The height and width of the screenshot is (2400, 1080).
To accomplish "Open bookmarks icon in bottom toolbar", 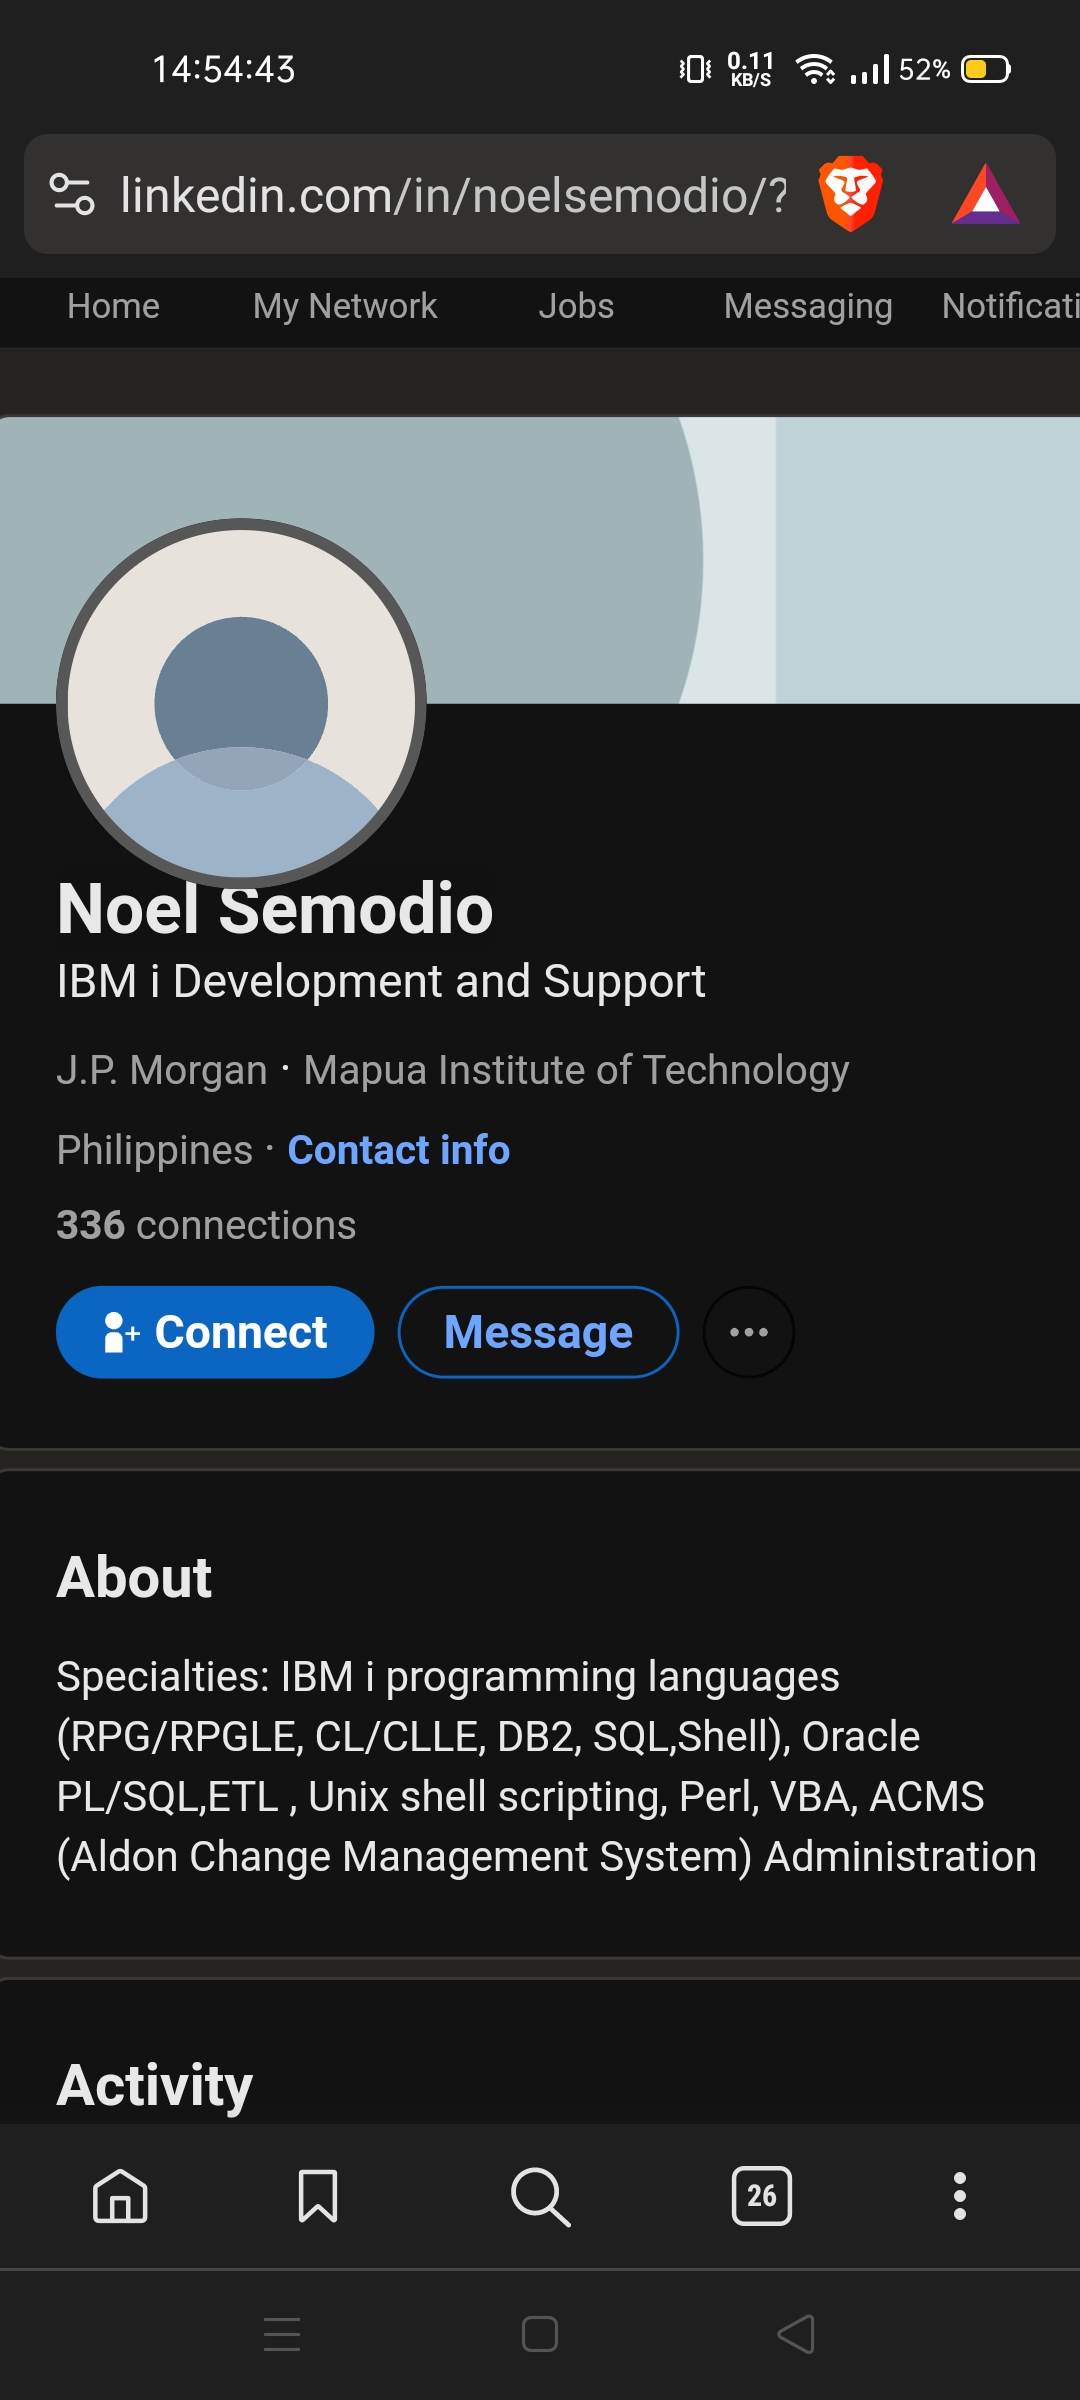I will click(x=318, y=2196).
